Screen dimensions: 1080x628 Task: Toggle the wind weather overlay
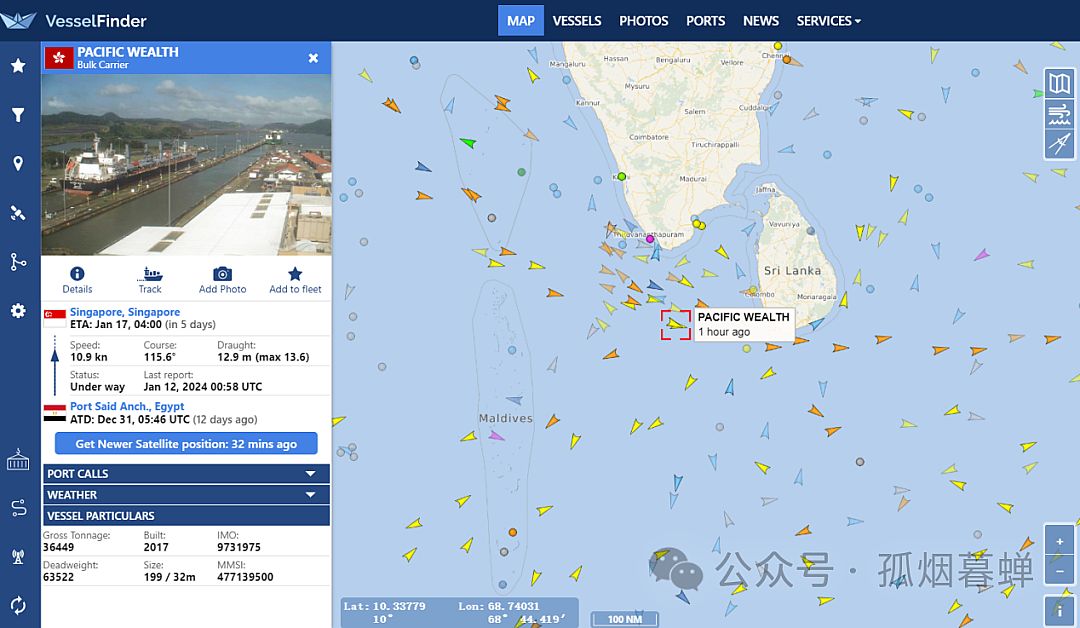coord(1059,114)
